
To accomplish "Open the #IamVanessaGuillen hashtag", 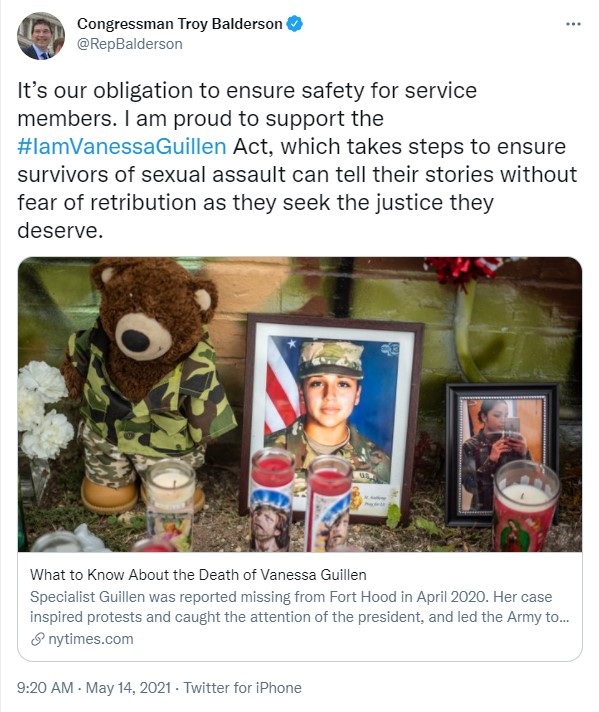I will pyautogui.click(x=122, y=147).
